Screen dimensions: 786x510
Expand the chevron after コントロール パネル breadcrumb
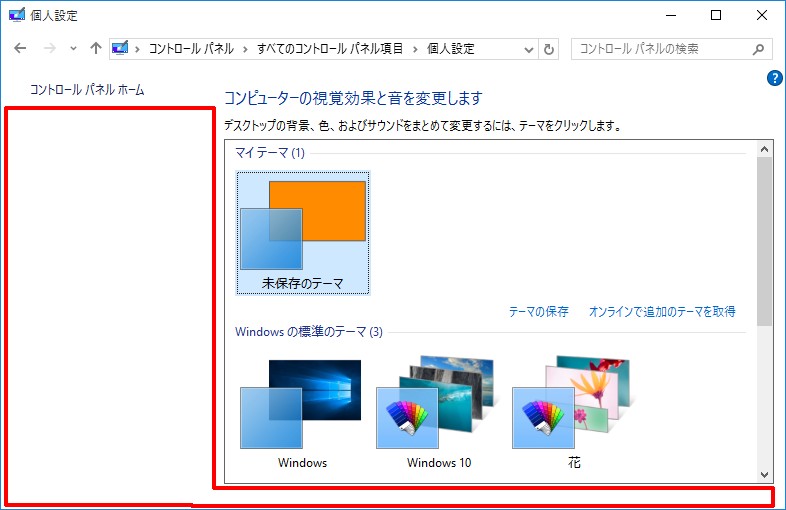pos(245,49)
